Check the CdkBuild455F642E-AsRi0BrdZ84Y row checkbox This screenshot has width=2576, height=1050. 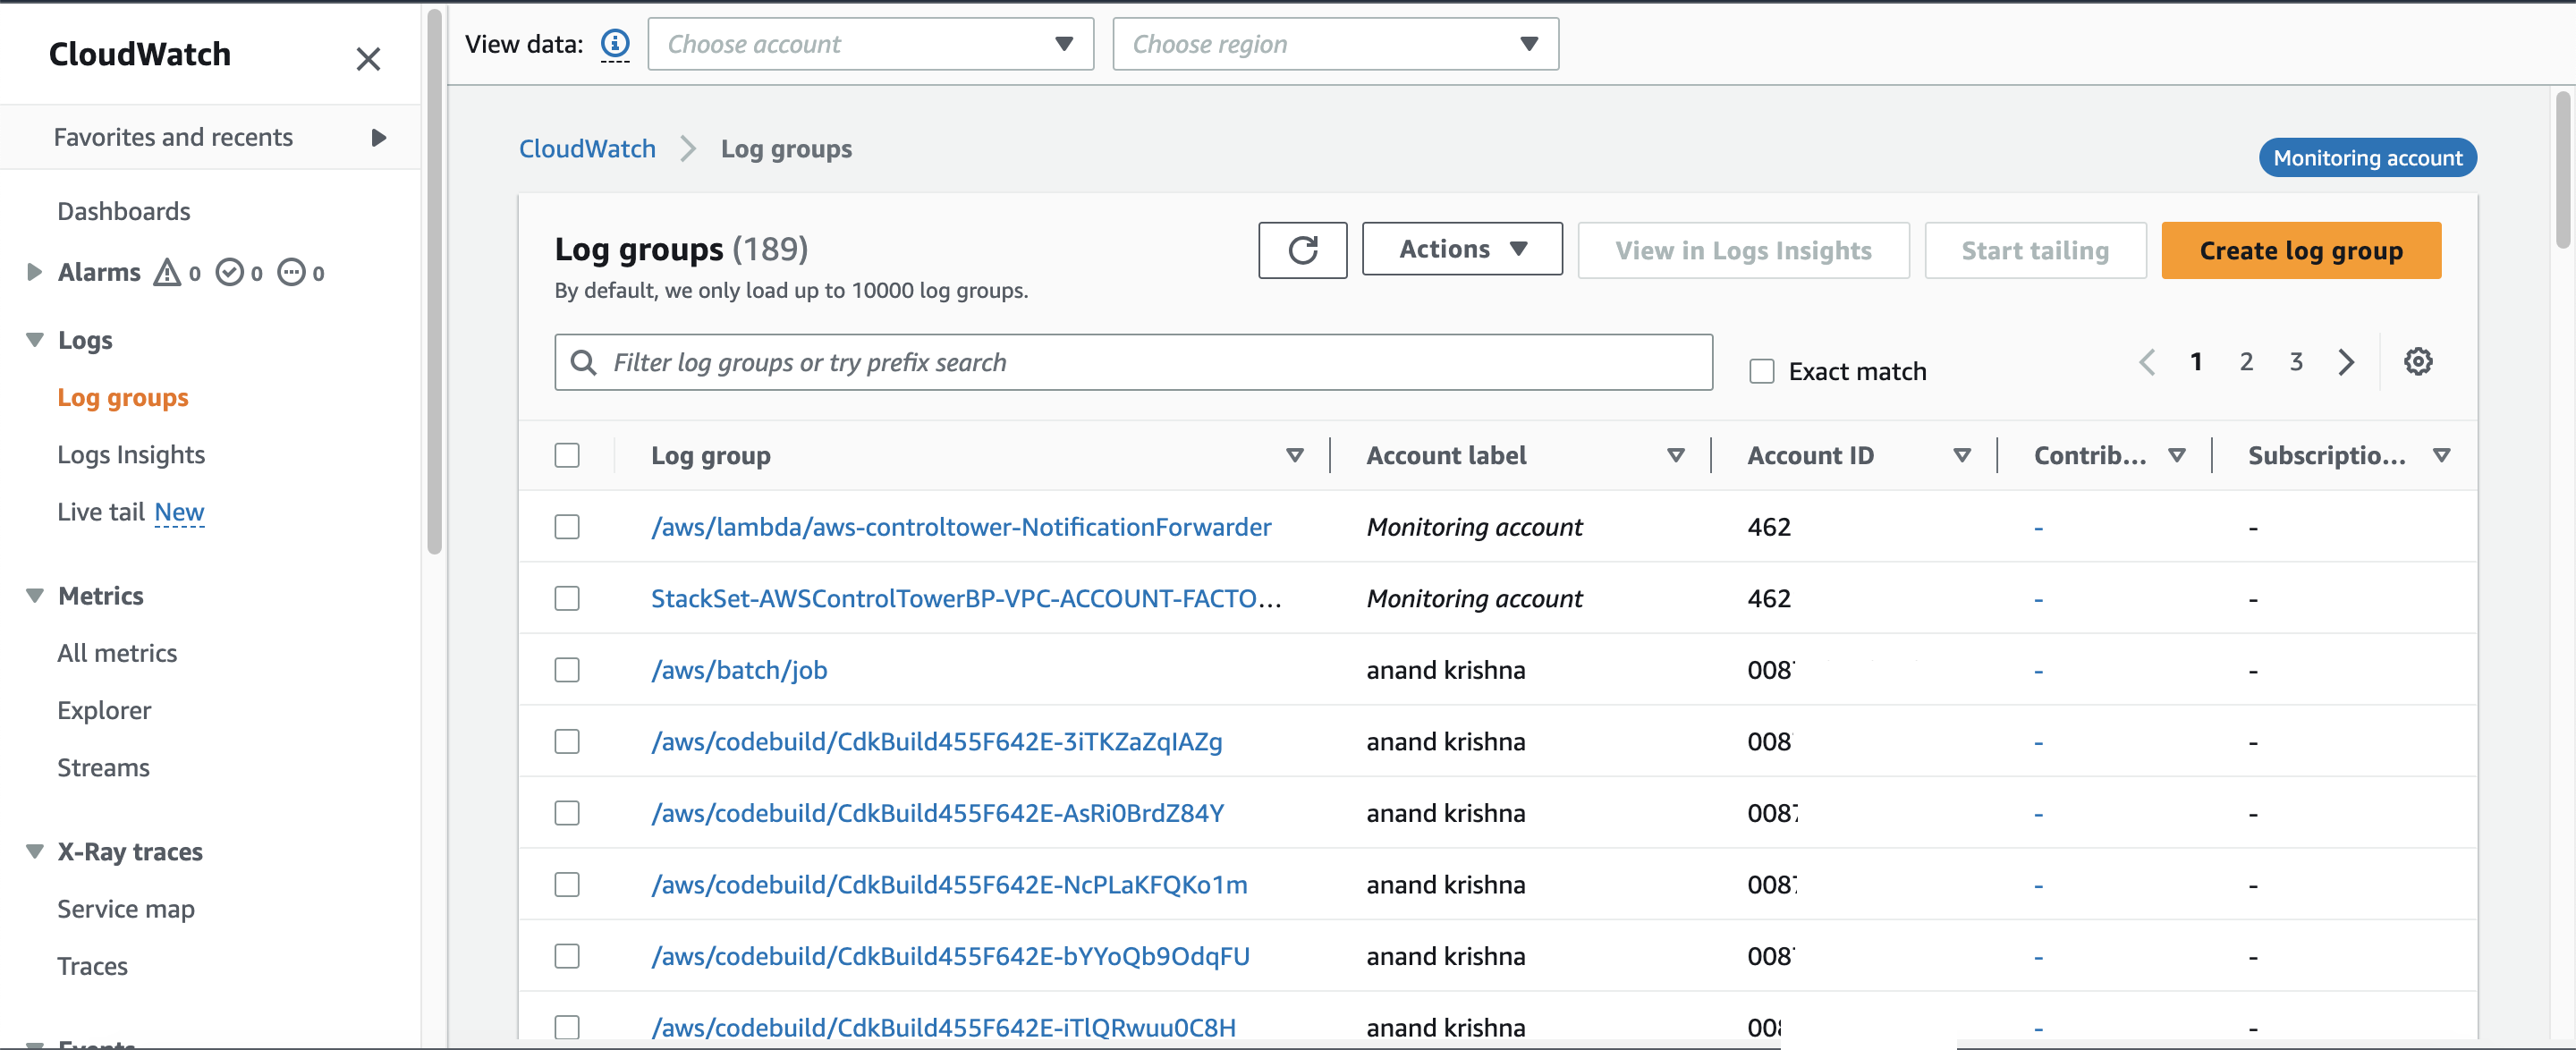[x=567, y=812]
